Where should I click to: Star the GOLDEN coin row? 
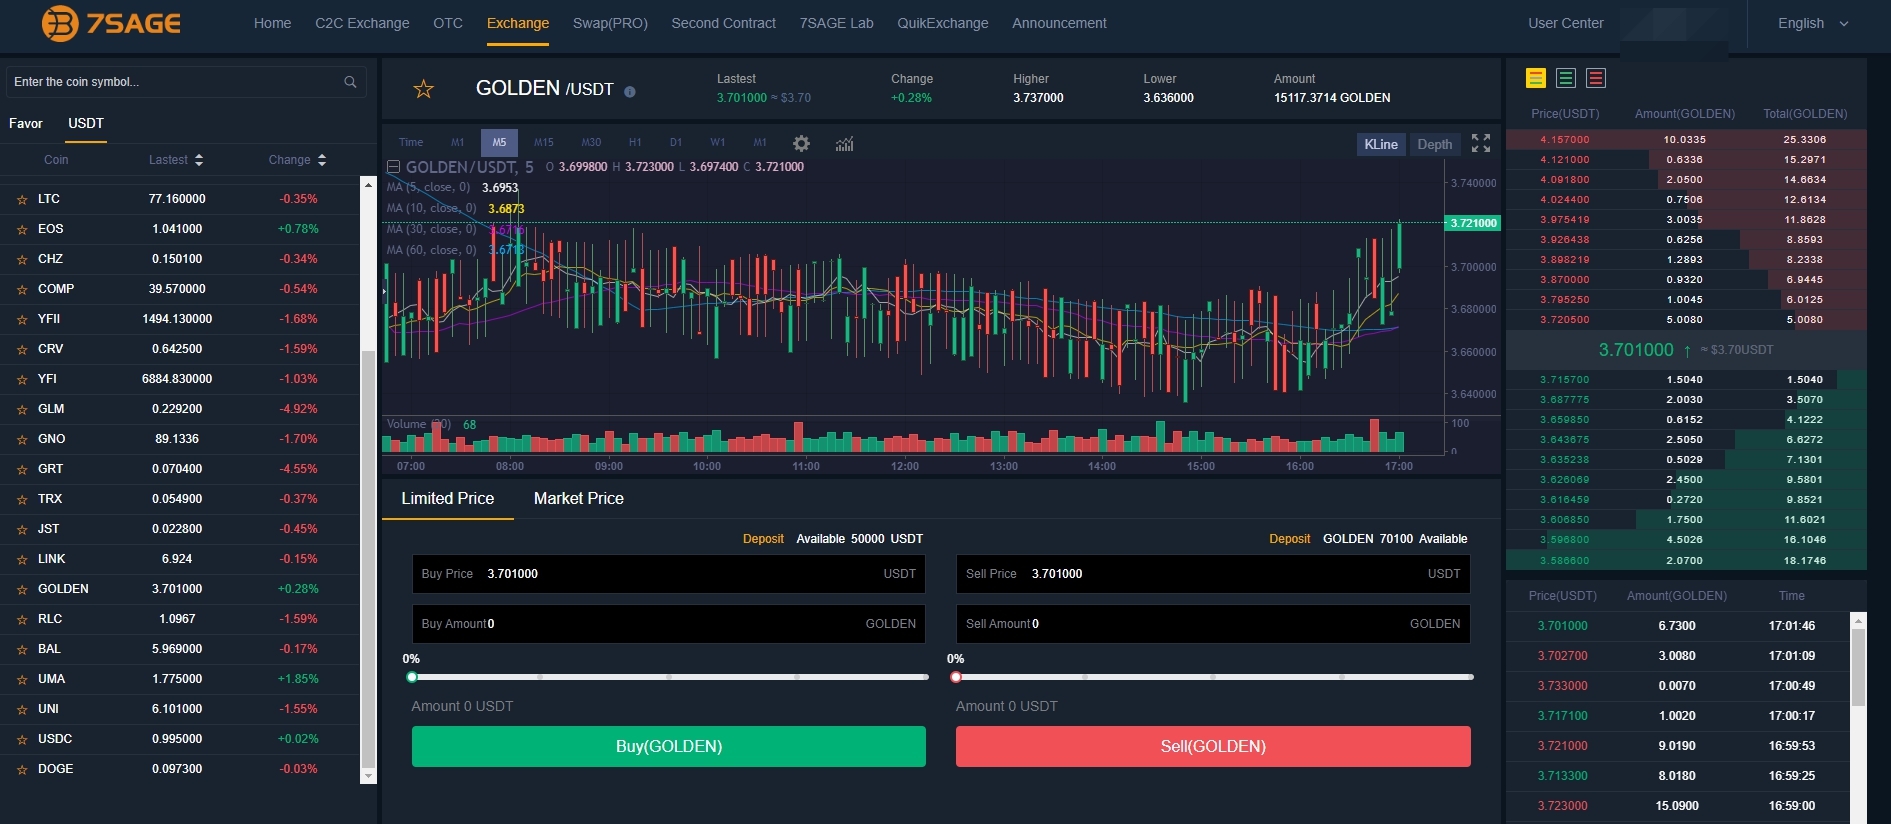click(x=22, y=590)
